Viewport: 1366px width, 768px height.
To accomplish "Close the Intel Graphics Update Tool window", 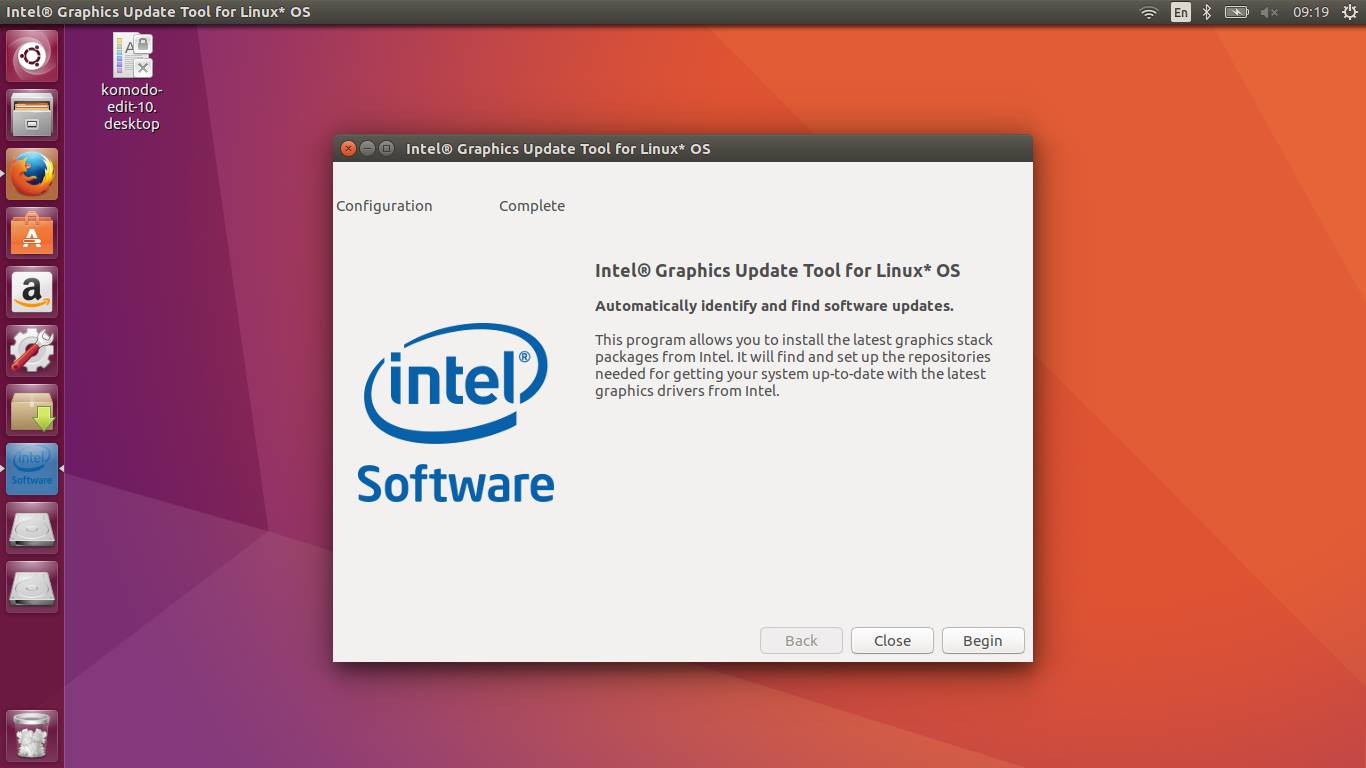I will click(348, 148).
